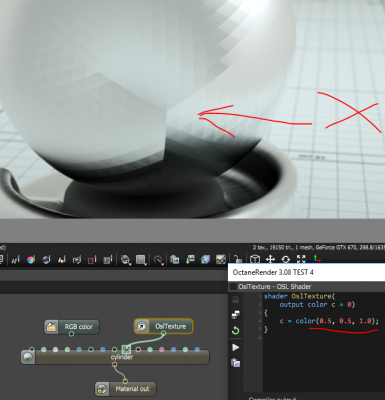
Task: Click the rotate/orbit arrows icon
Action: [x=286, y=259]
